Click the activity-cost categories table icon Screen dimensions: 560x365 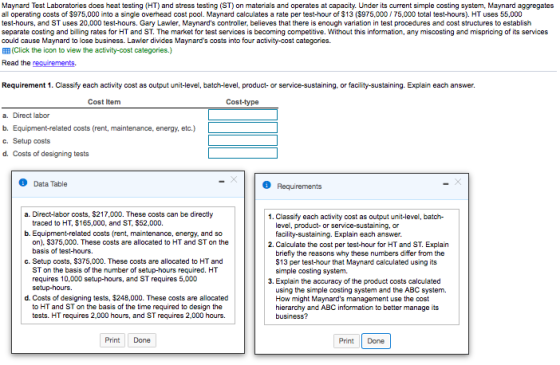click(6, 51)
